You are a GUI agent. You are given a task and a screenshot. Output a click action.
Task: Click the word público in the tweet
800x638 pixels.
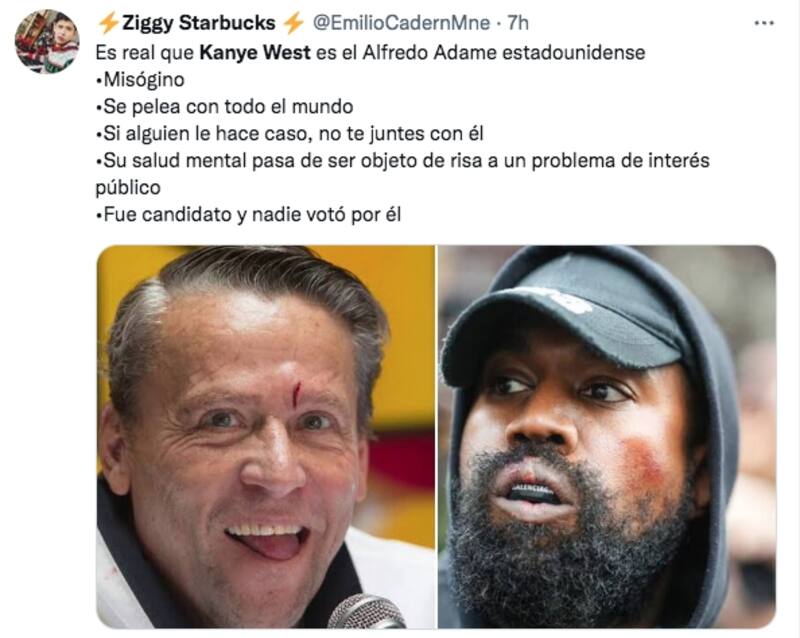(x=128, y=188)
